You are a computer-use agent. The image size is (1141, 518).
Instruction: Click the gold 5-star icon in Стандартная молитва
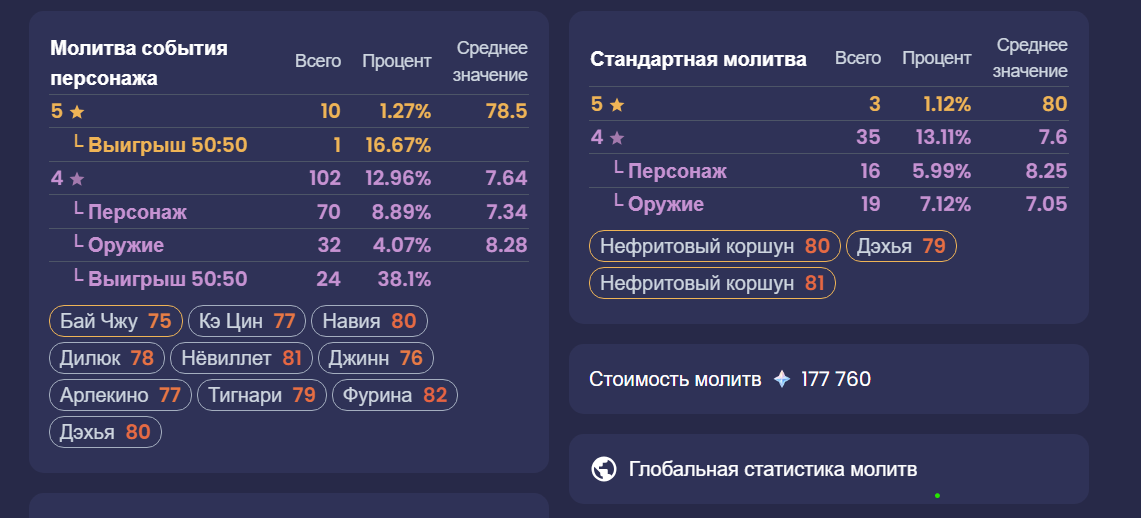pyautogui.click(x=617, y=104)
